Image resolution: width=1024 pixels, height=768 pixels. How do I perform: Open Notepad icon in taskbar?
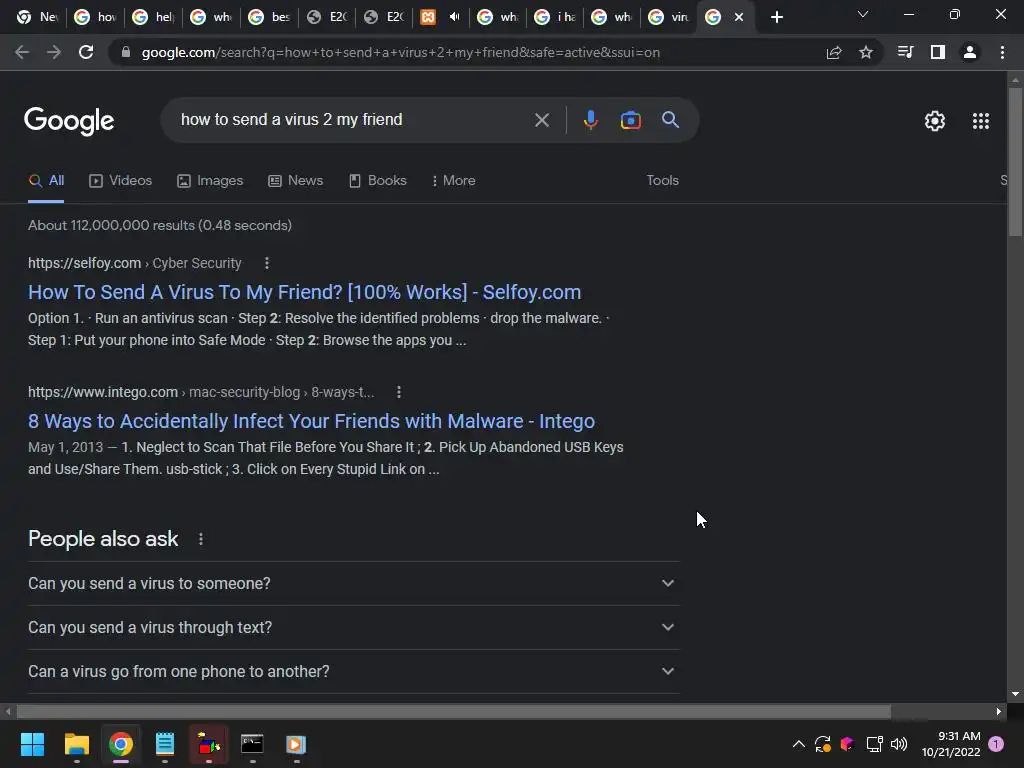(x=165, y=744)
